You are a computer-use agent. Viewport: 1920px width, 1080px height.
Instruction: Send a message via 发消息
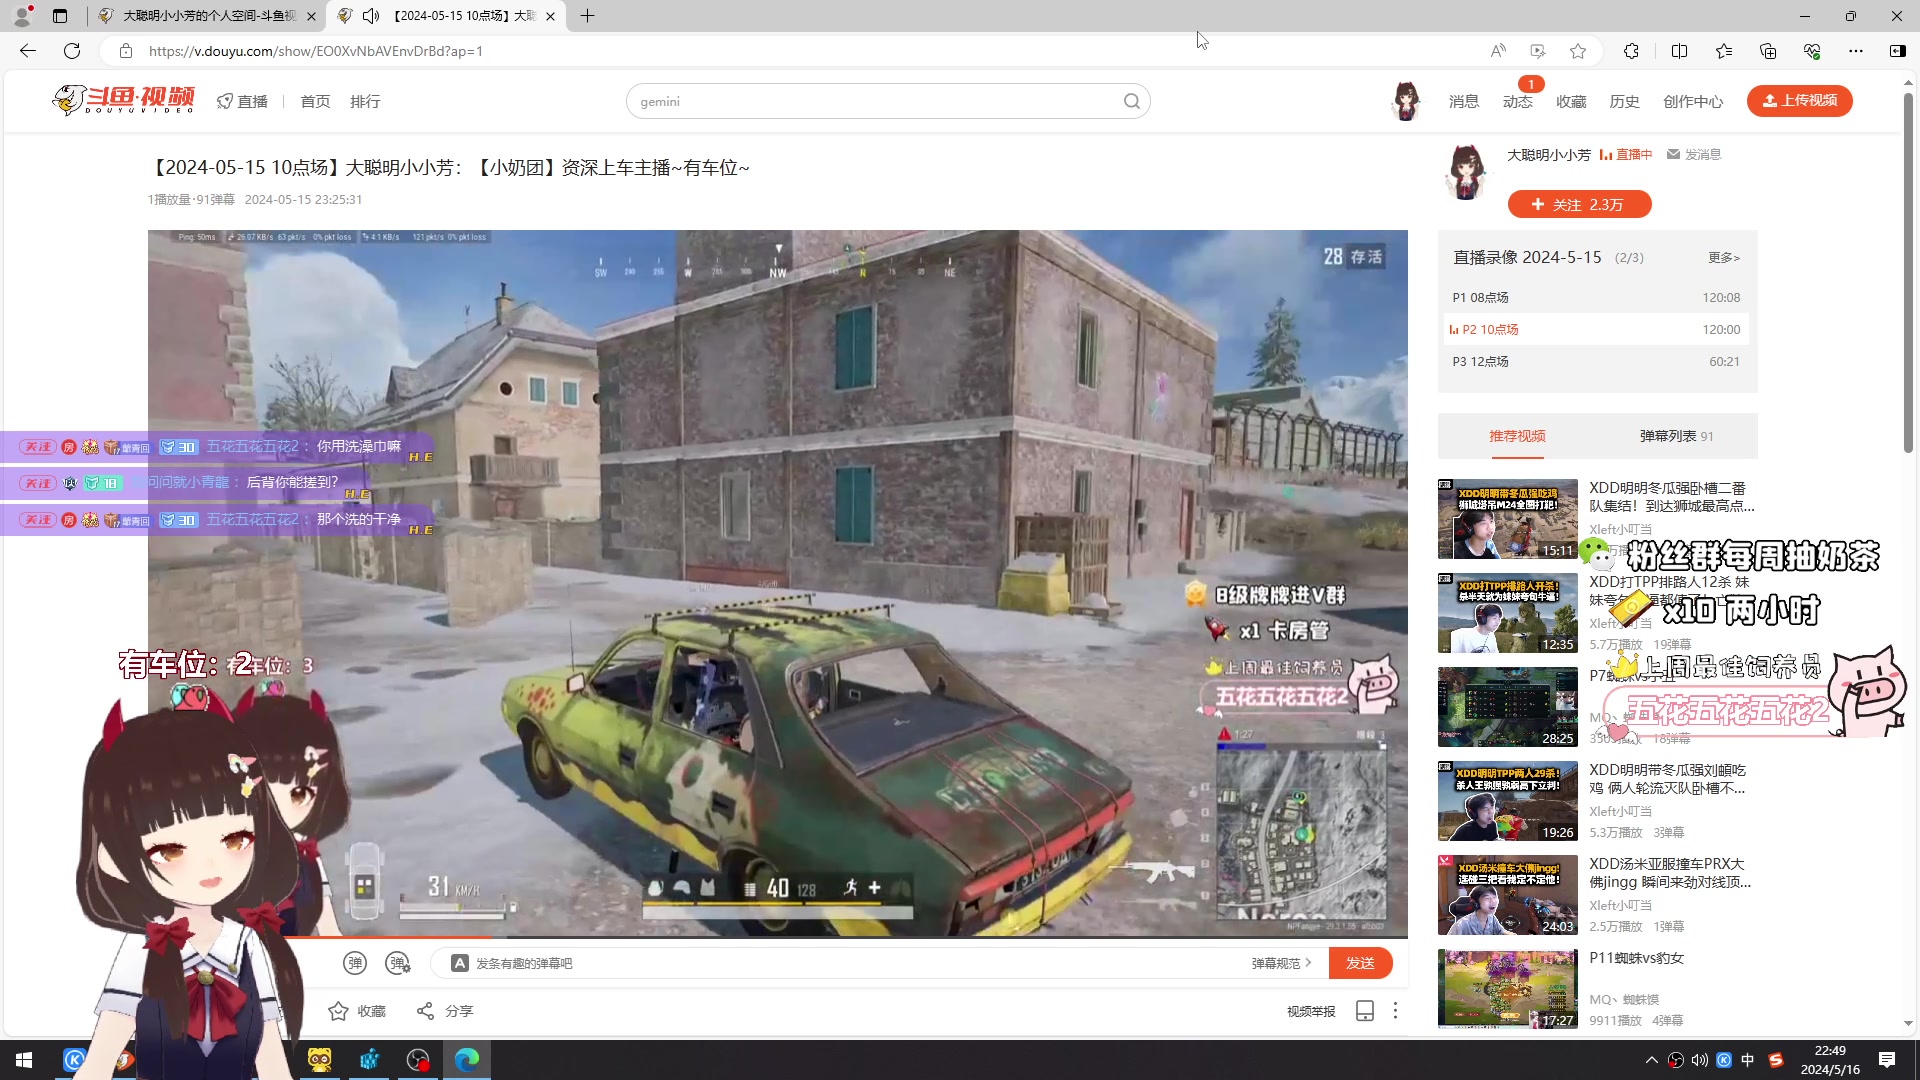(1694, 154)
